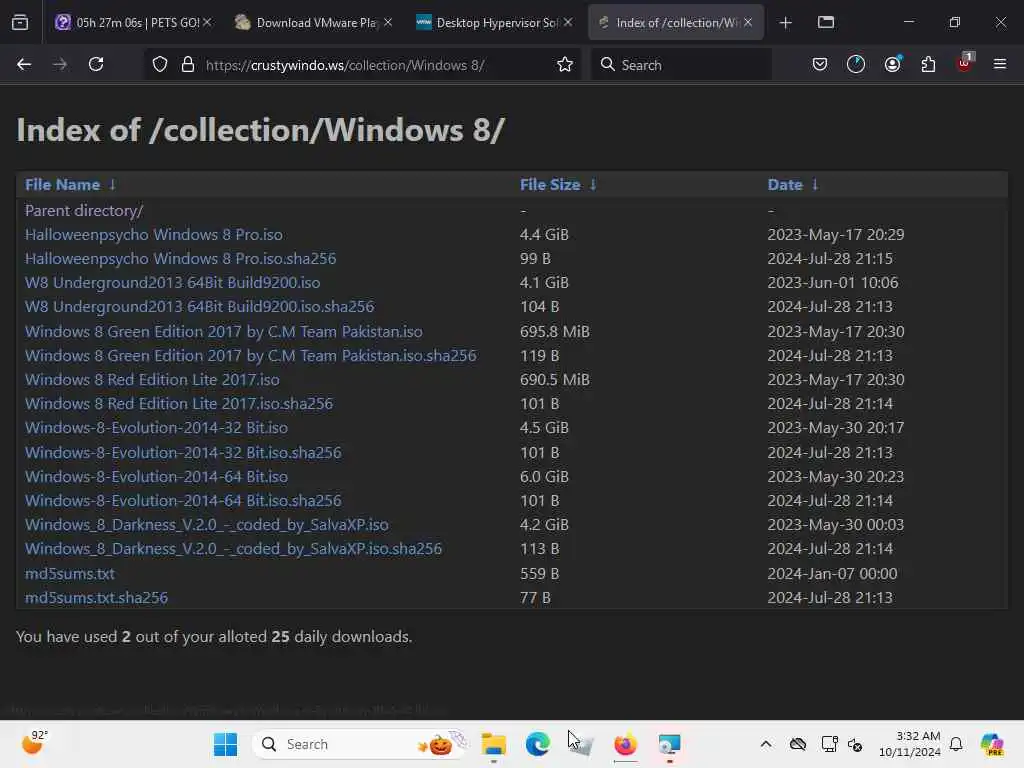Screen dimensions: 1024x768
Task: Open the md5sums.txt file
Action: pyautogui.click(x=70, y=574)
